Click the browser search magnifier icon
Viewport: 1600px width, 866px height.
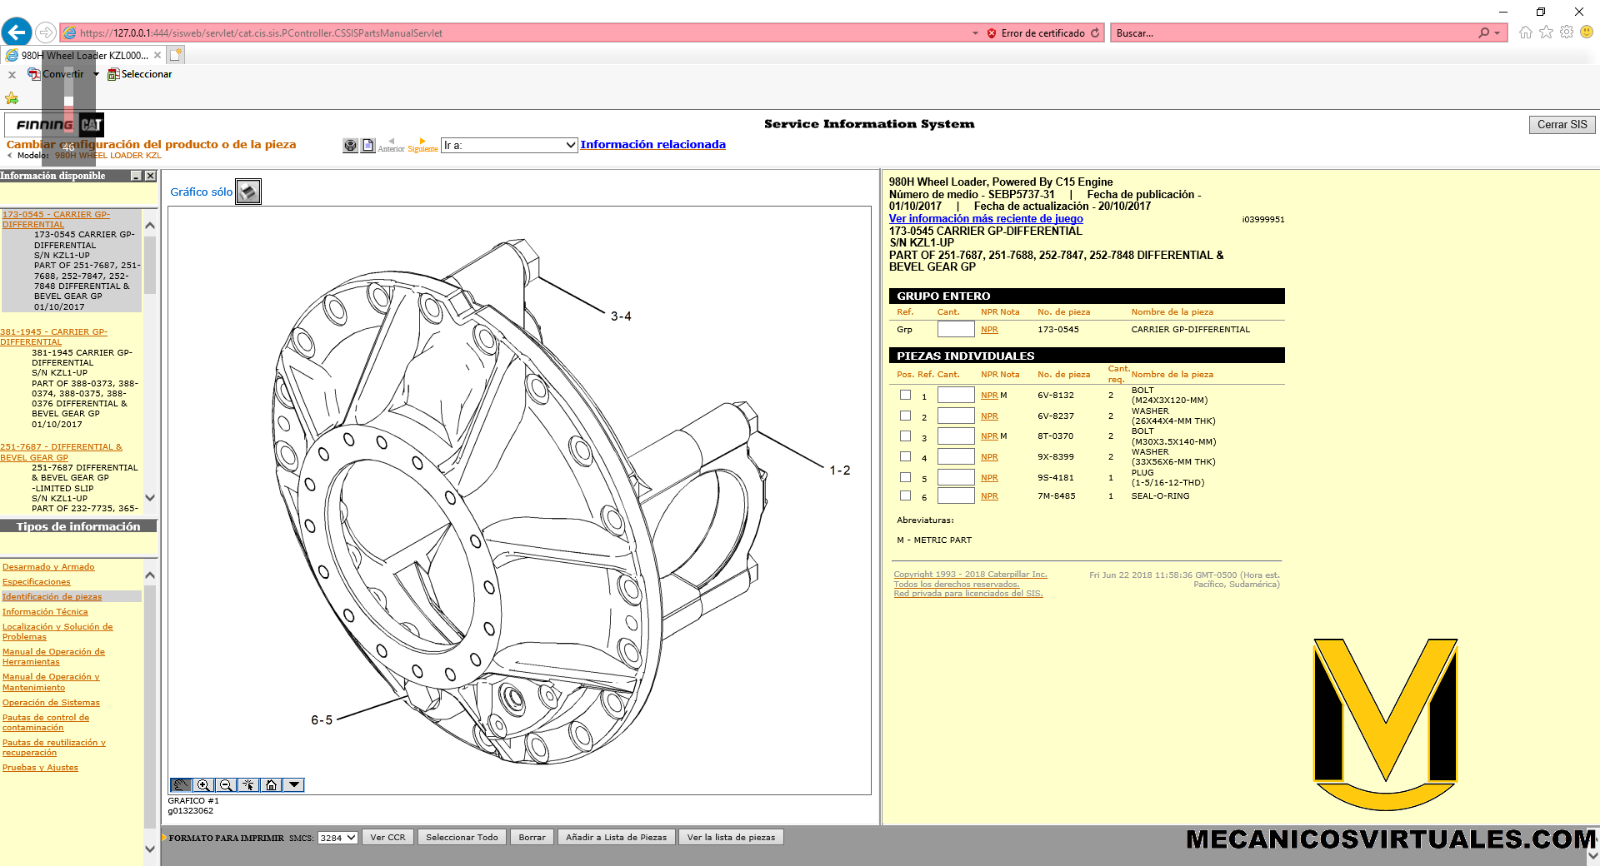[x=1484, y=33]
